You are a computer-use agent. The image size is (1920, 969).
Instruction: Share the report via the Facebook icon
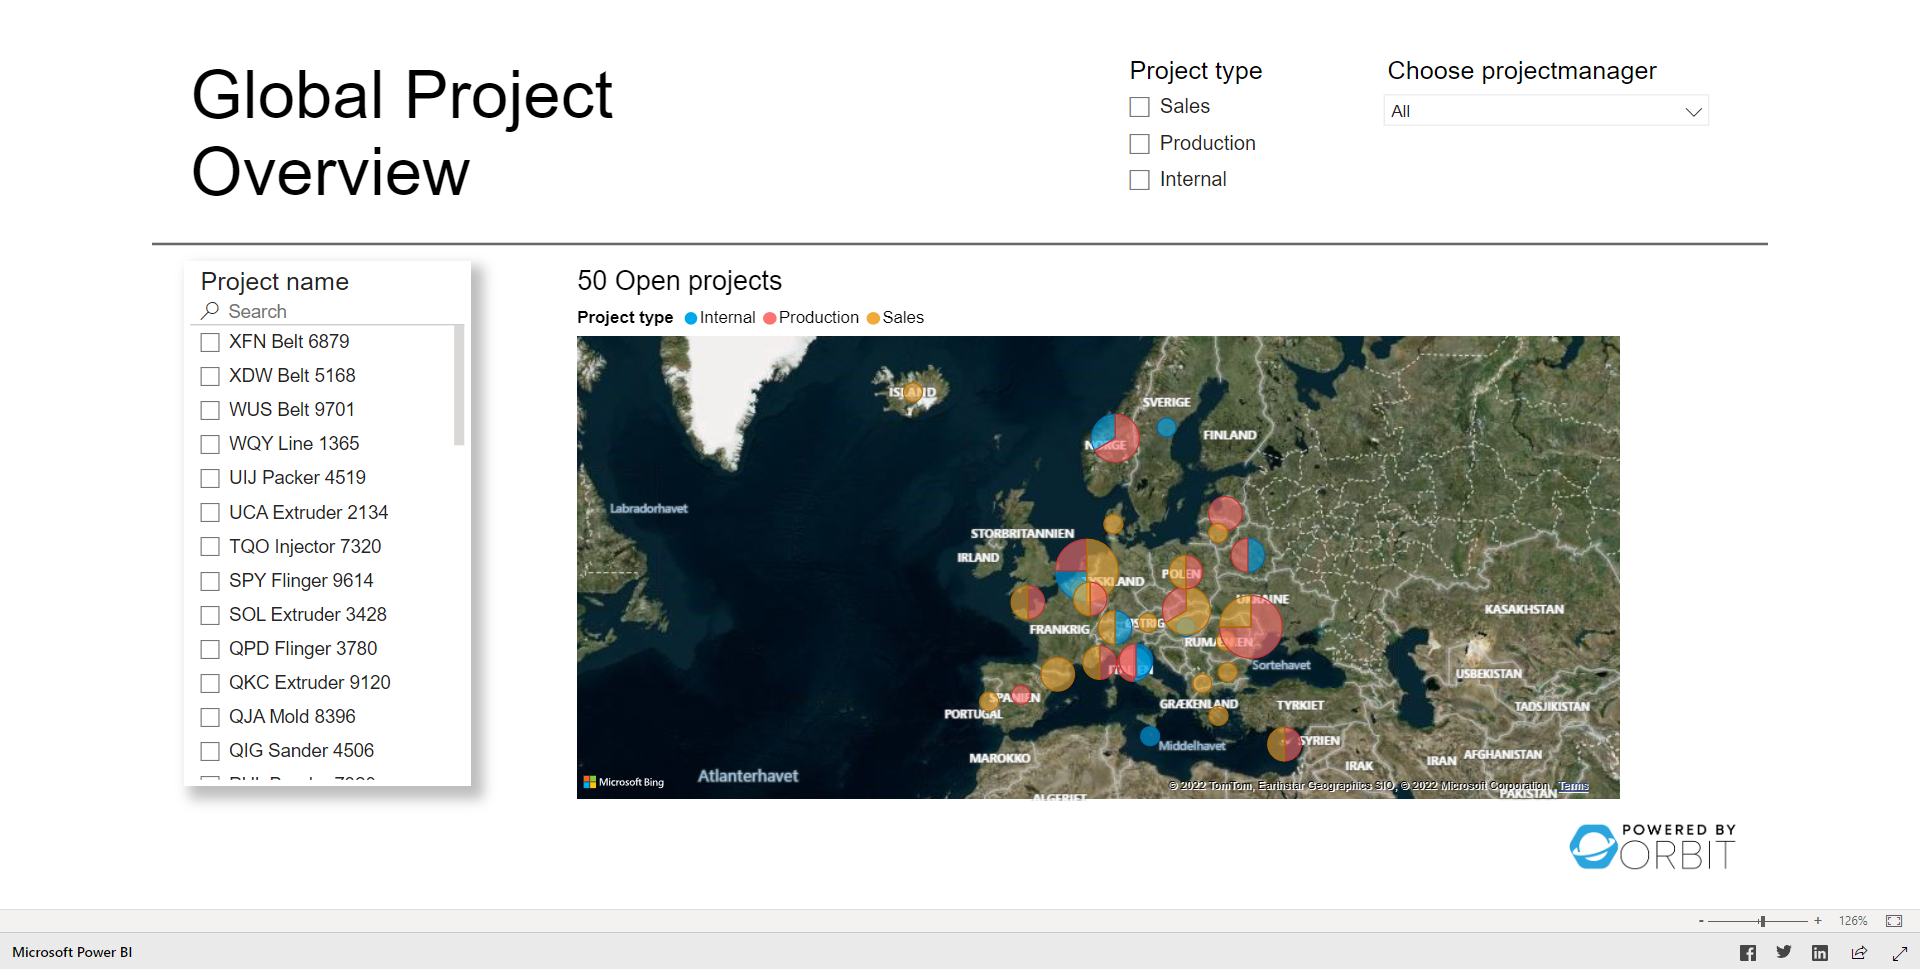pyautogui.click(x=1747, y=952)
